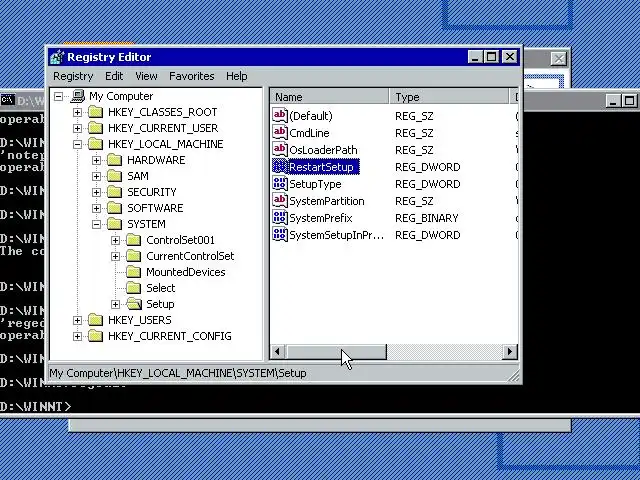Click the CurrentControlSet folder icon
Viewport: 640px width, 480px height.
click(134, 256)
